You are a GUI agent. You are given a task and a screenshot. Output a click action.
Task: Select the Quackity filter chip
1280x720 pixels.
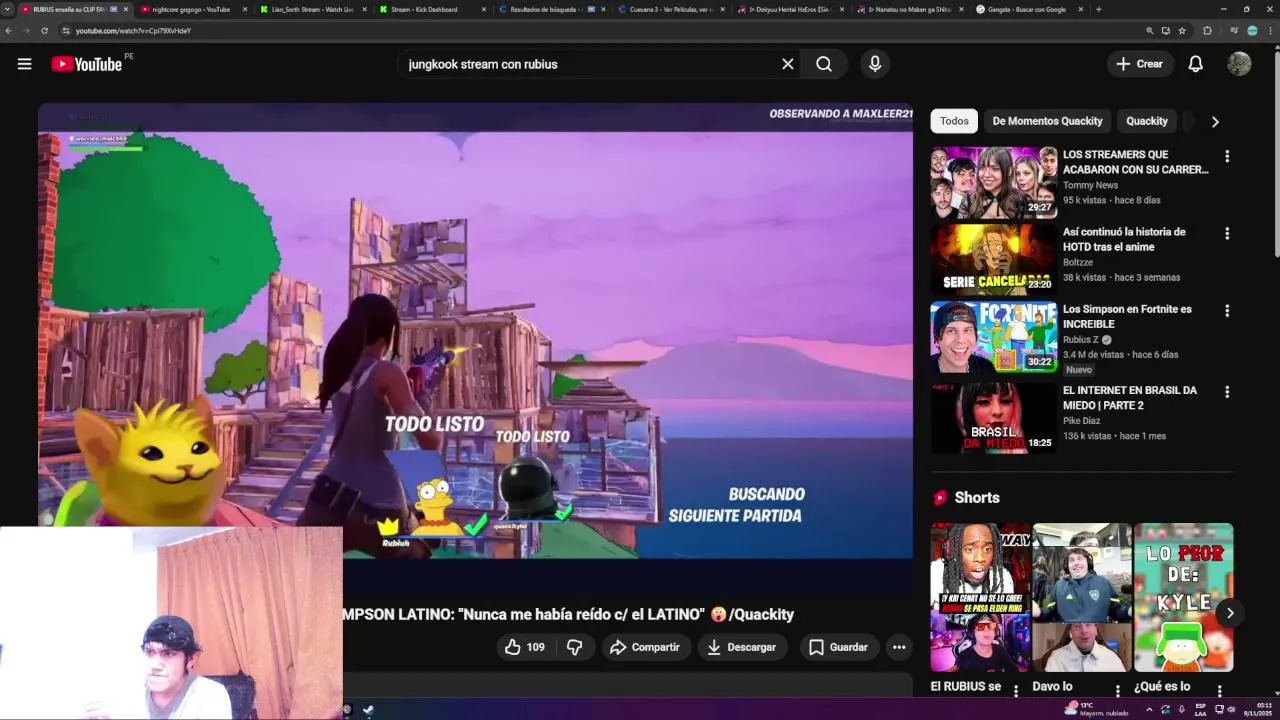(x=1147, y=121)
